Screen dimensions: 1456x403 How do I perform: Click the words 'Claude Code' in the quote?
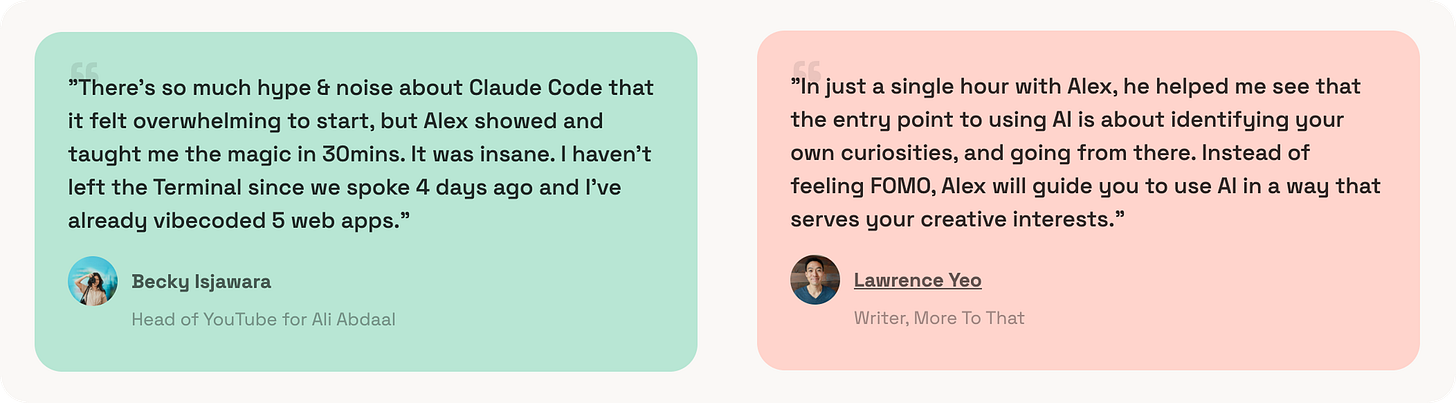tap(525, 88)
